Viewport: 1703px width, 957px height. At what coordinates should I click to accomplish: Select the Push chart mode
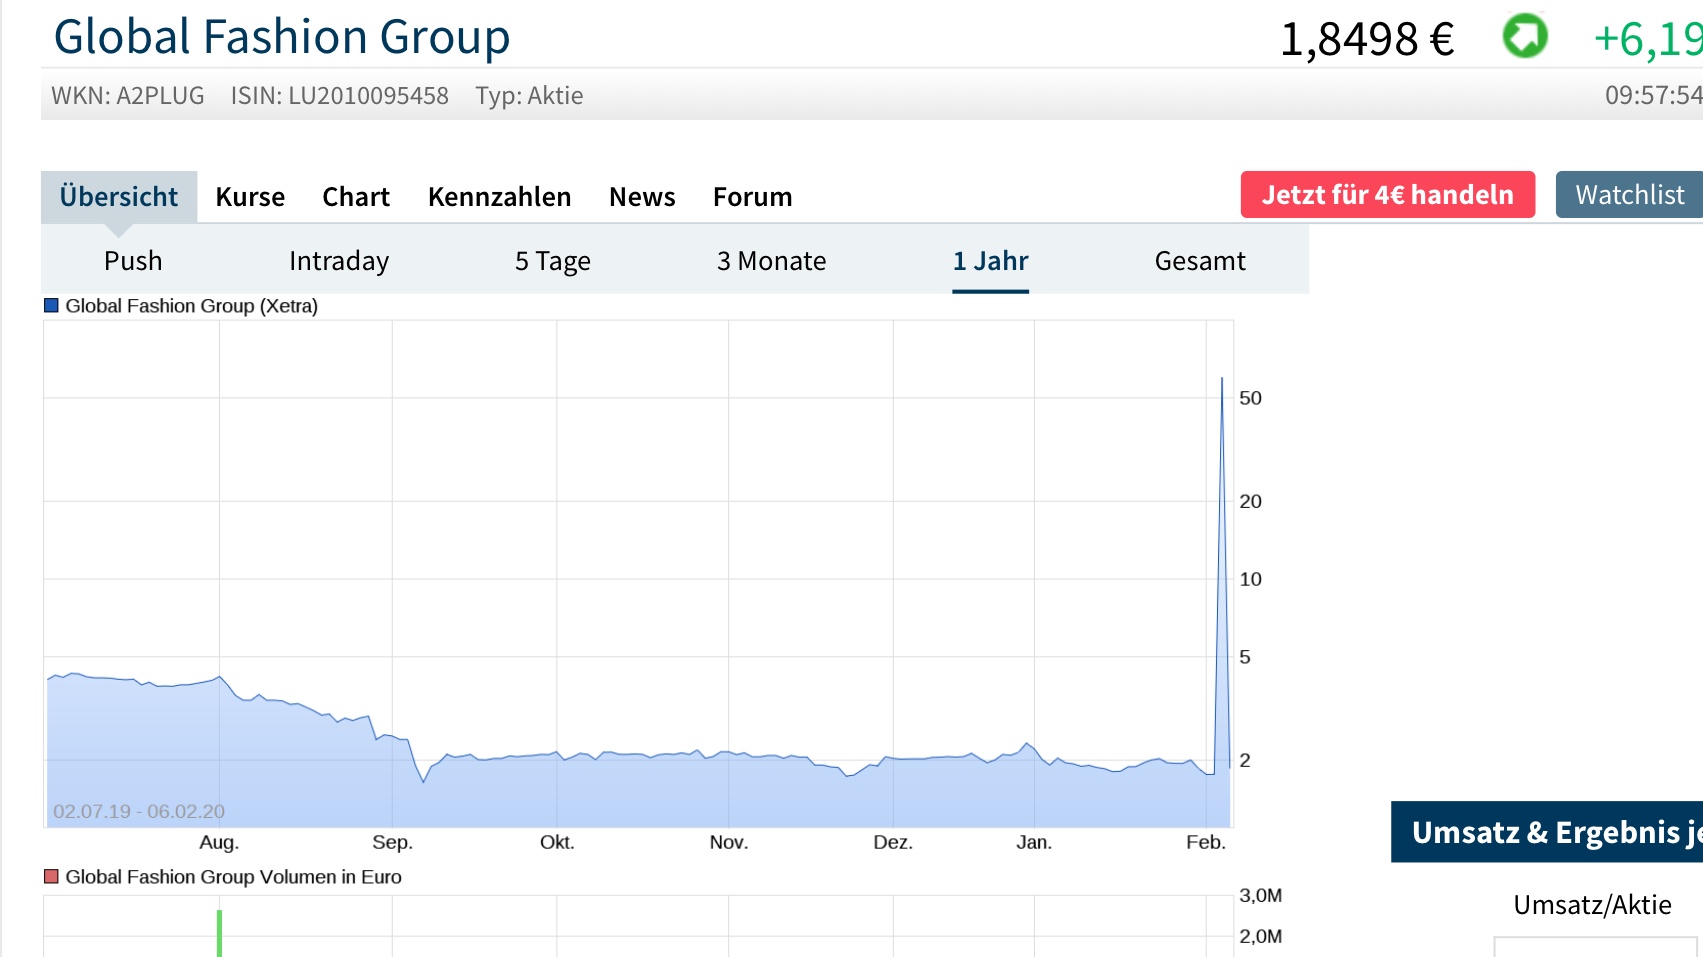coord(133,261)
